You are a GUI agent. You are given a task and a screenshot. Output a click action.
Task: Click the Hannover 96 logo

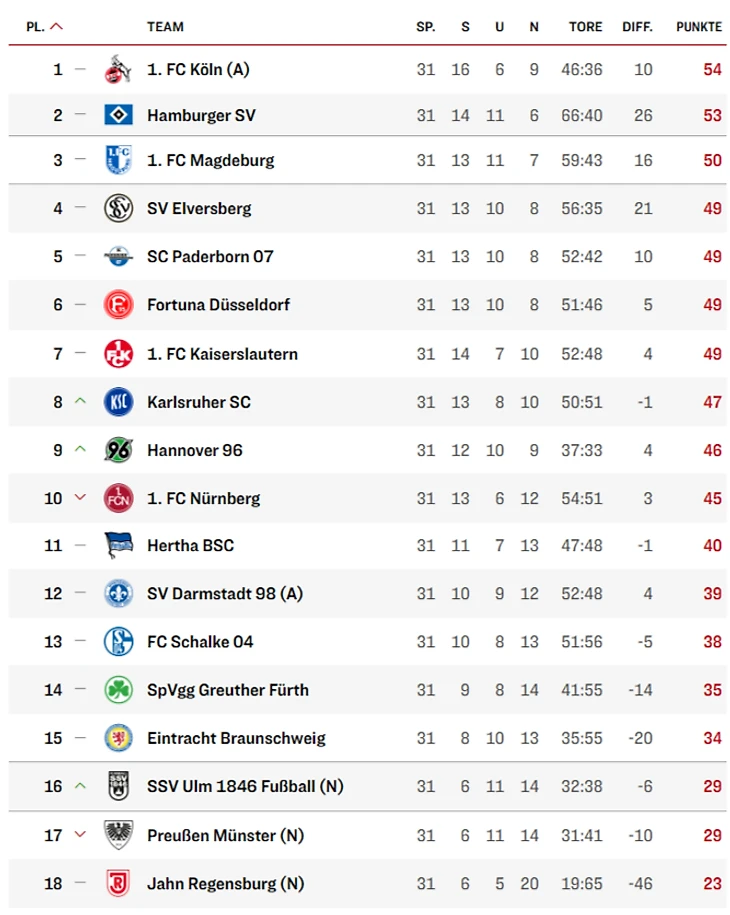point(118,450)
